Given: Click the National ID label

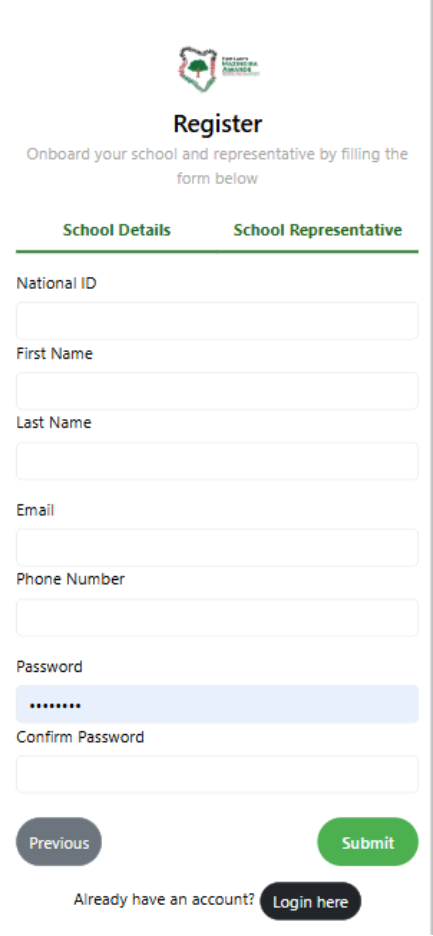Looking at the screenshot, I should [56, 283].
